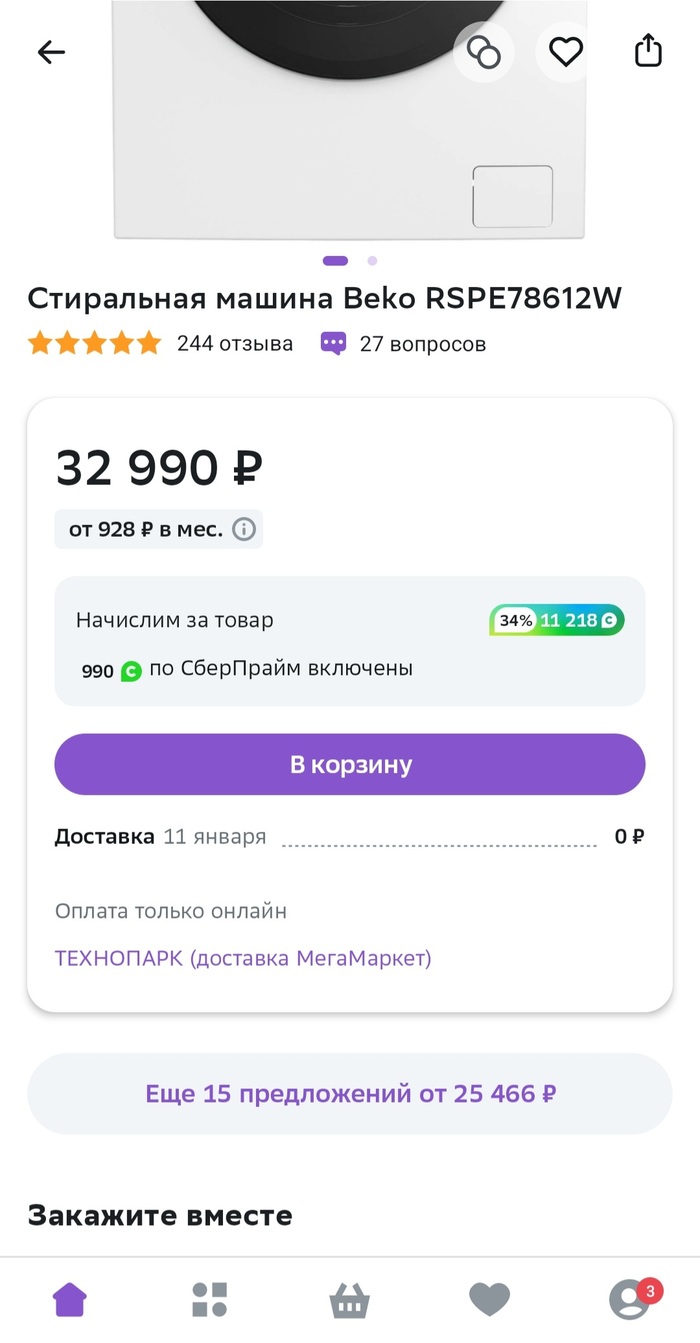Open the 244 отзыва reviews link

235,344
